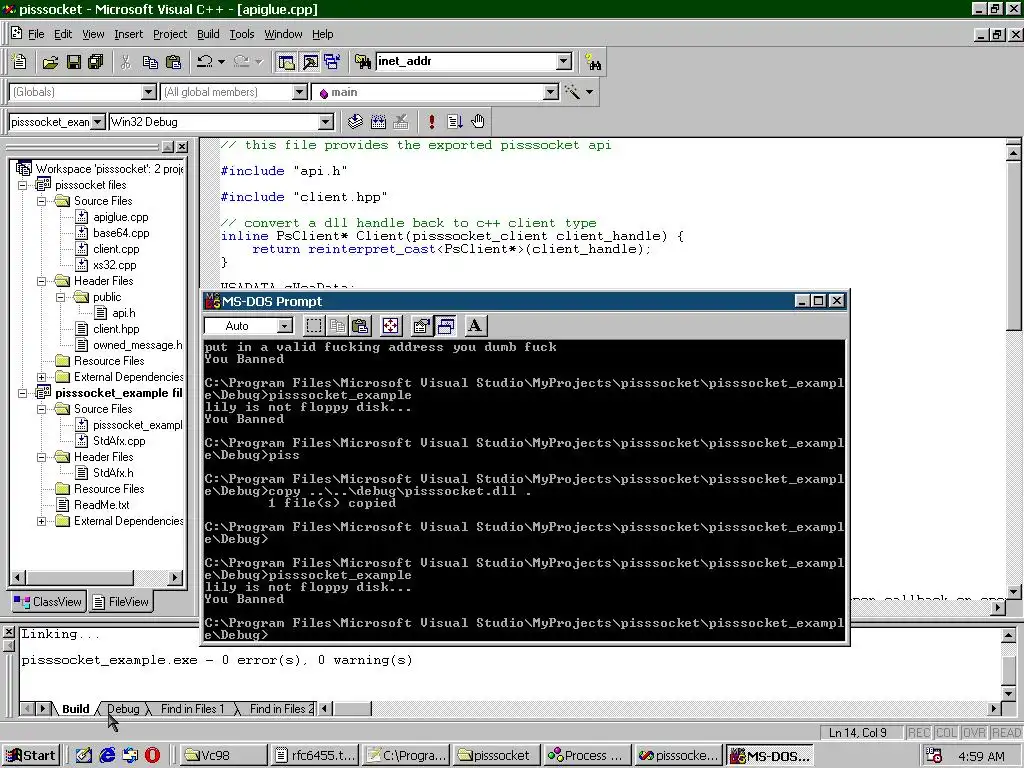Toggle the Workspace window icon
The width and height of the screenshot is (1024, 768).
(286, 62)
